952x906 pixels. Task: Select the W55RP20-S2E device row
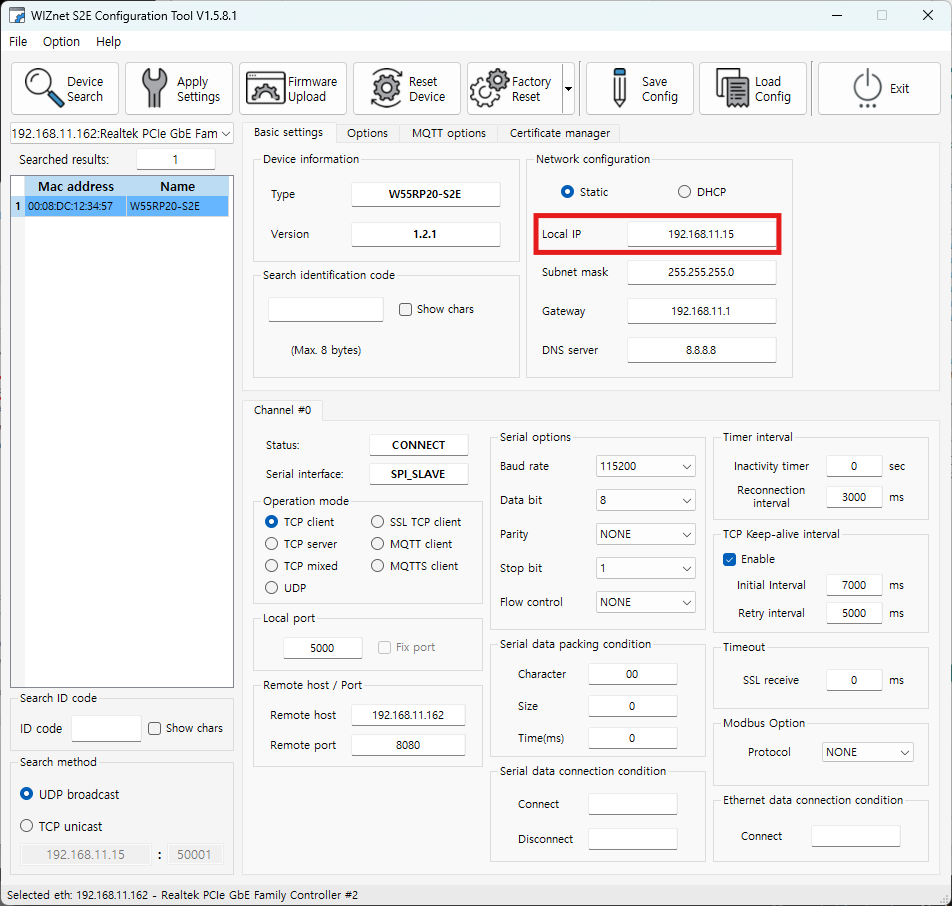tap(120, 206)
